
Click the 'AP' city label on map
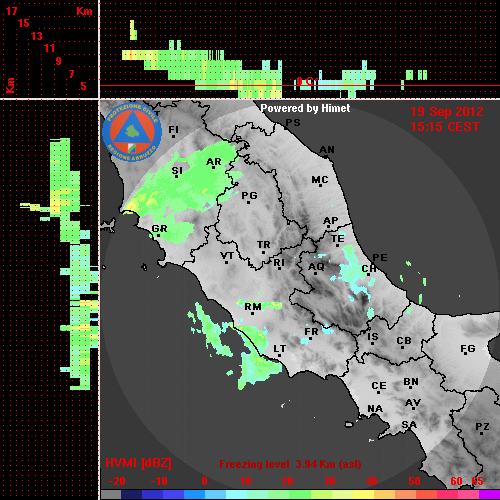pos(331,221)
